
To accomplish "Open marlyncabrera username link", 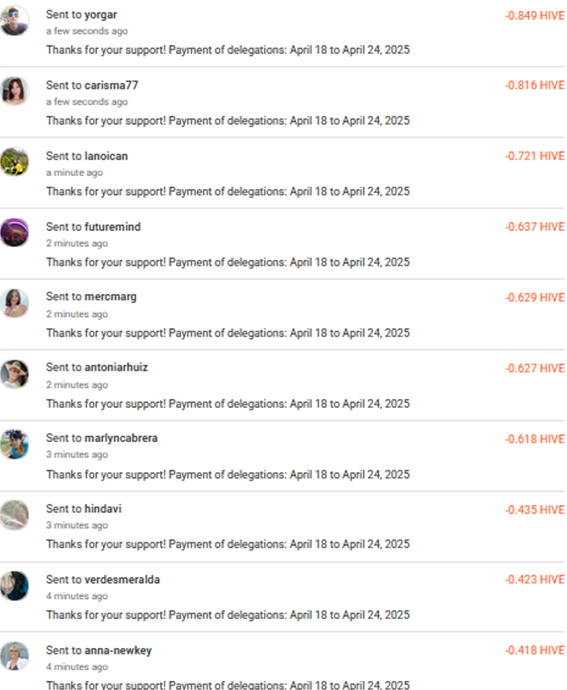I will [x=121, y=438].
